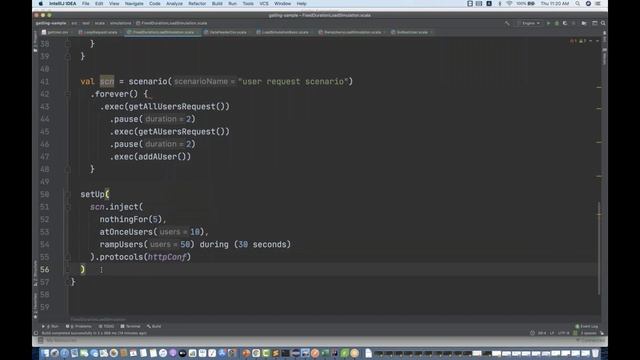Click the FixedDurationLoadSimulation.scala breadcrumb
Image resolution: width=640 pixels, height=360 pixels.
click(x=172, y=23)
